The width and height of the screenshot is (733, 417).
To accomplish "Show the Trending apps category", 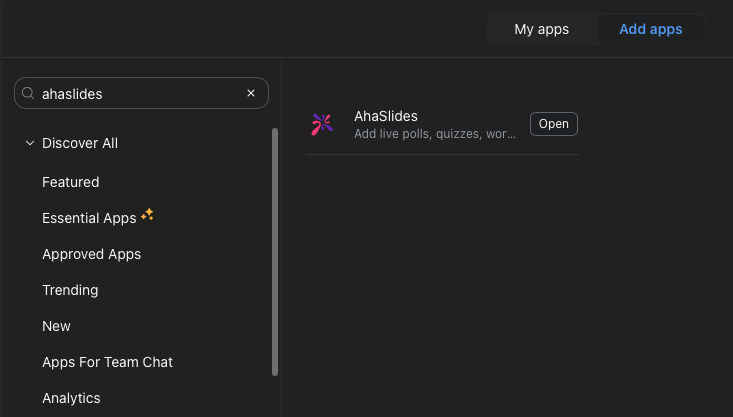I will pyautogui.click(x=70, y=290).
